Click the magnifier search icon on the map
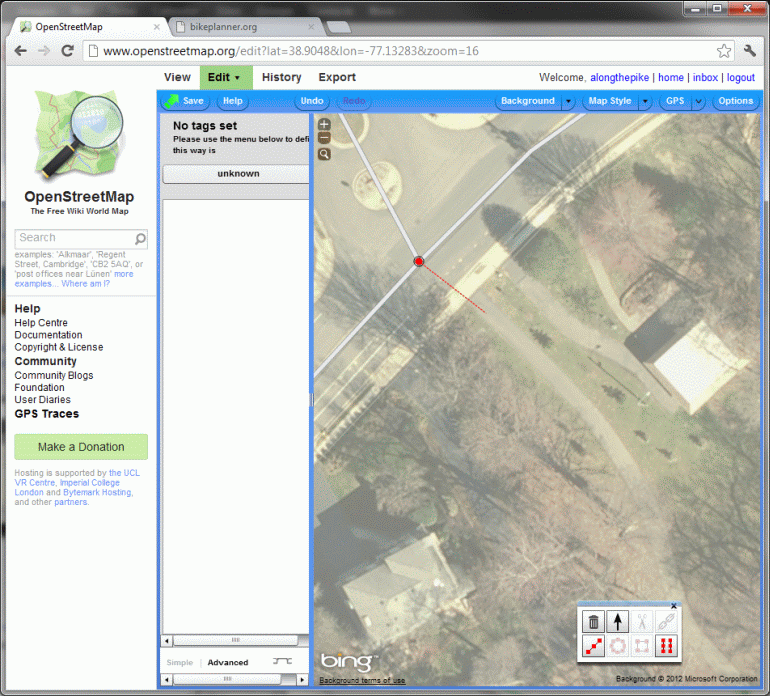The image size is (770, 696). 324,154
